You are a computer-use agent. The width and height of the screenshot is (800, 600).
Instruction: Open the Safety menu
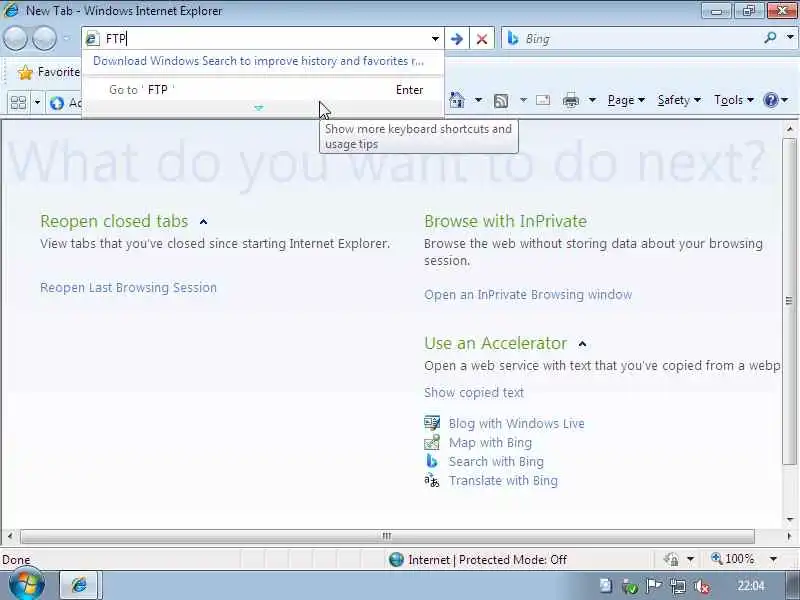679,100
